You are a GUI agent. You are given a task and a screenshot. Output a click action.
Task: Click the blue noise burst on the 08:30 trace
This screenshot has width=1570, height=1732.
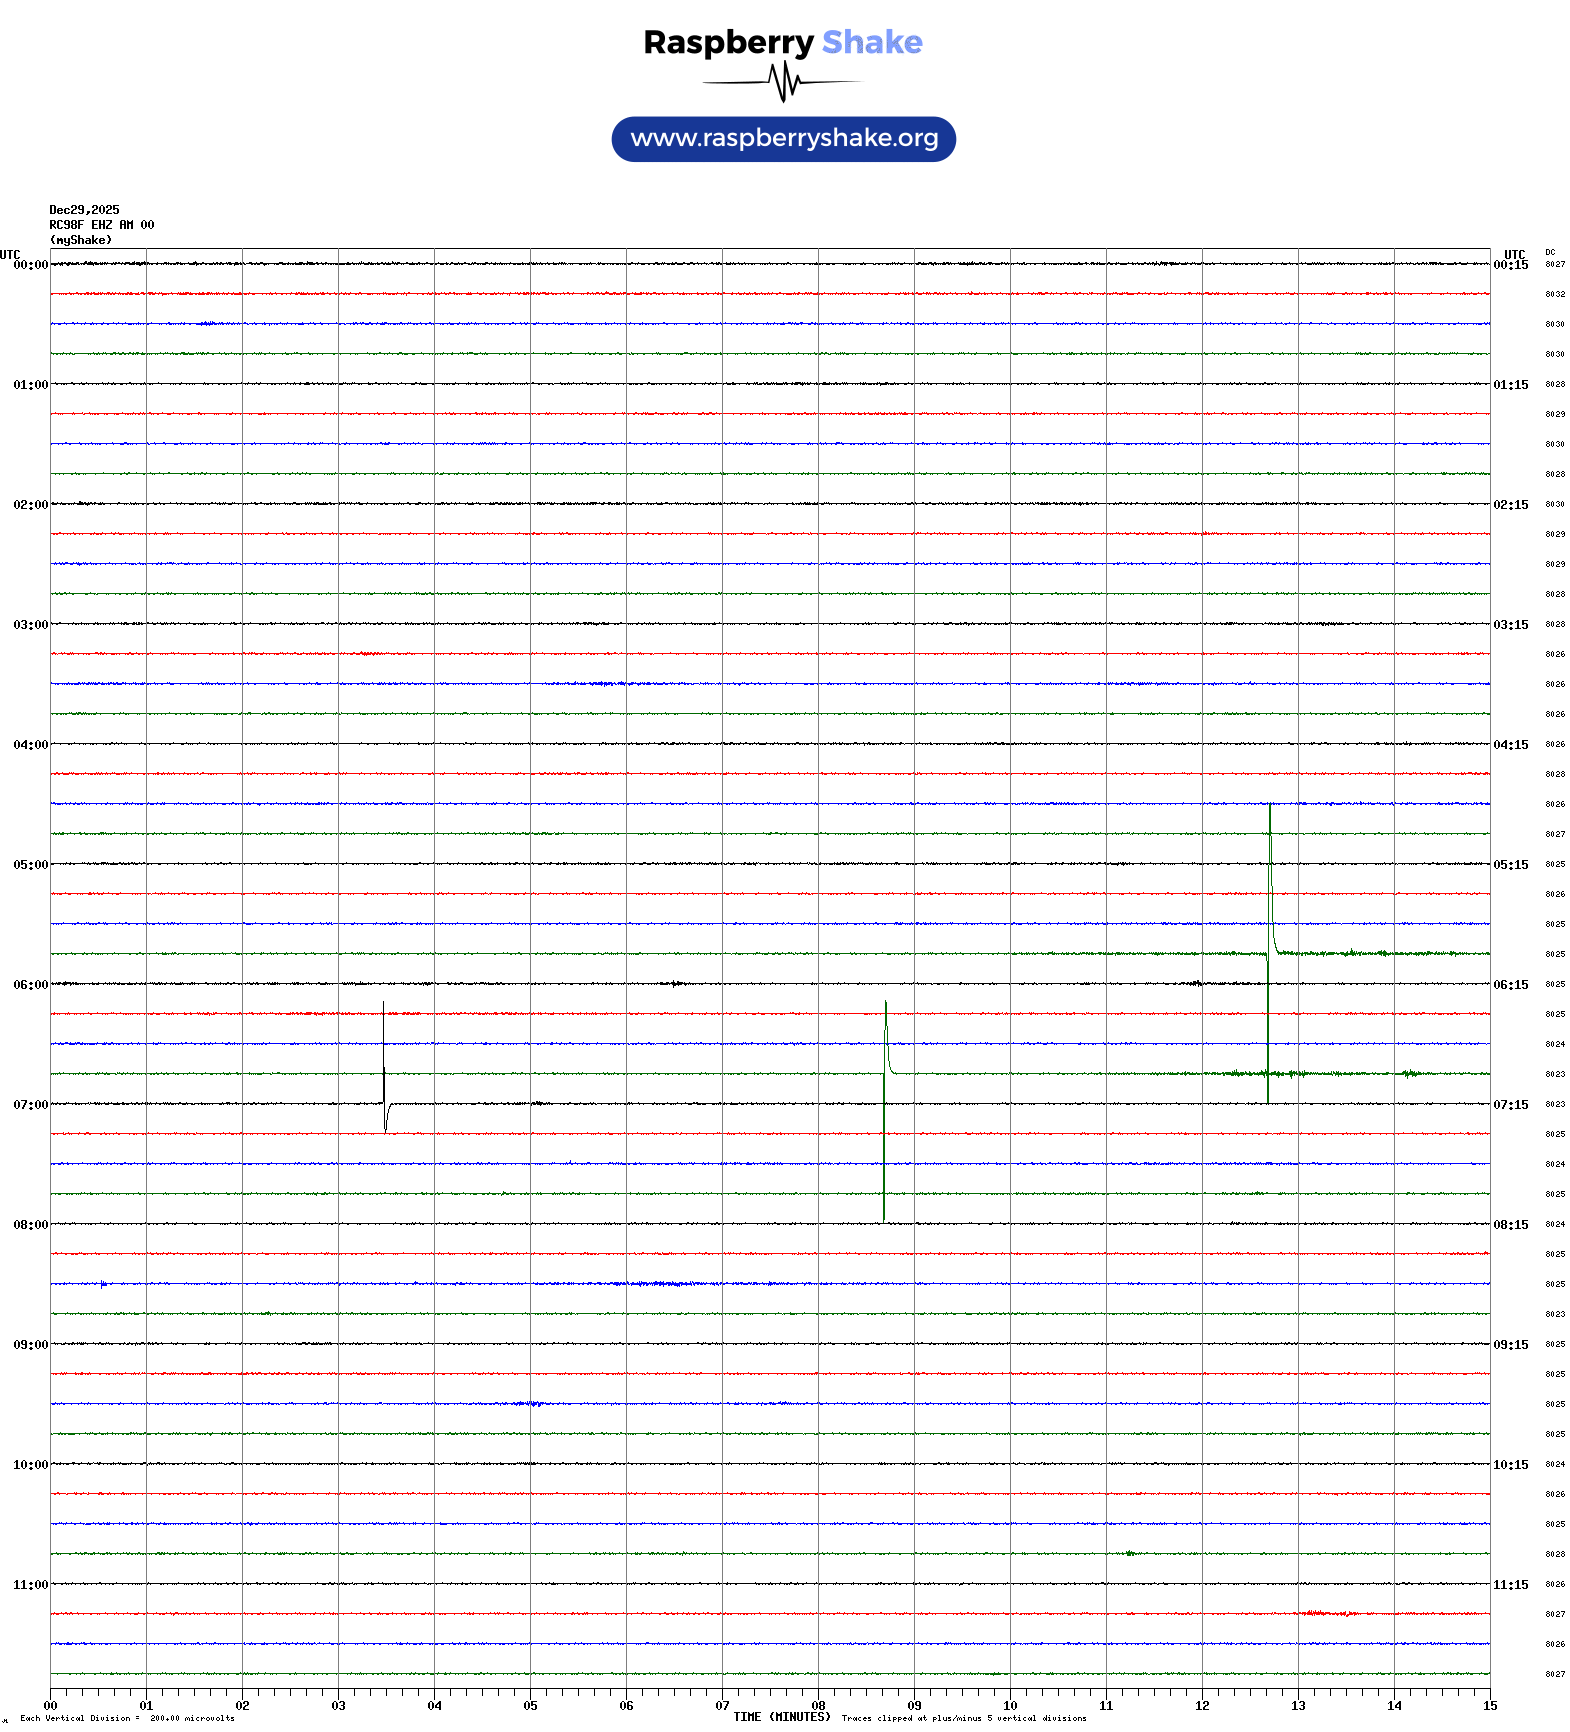pos(660,1283)
